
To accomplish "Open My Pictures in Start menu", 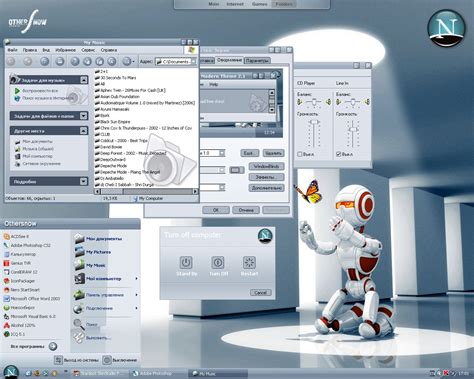I will pyautogui.click(x=93, y=252).
